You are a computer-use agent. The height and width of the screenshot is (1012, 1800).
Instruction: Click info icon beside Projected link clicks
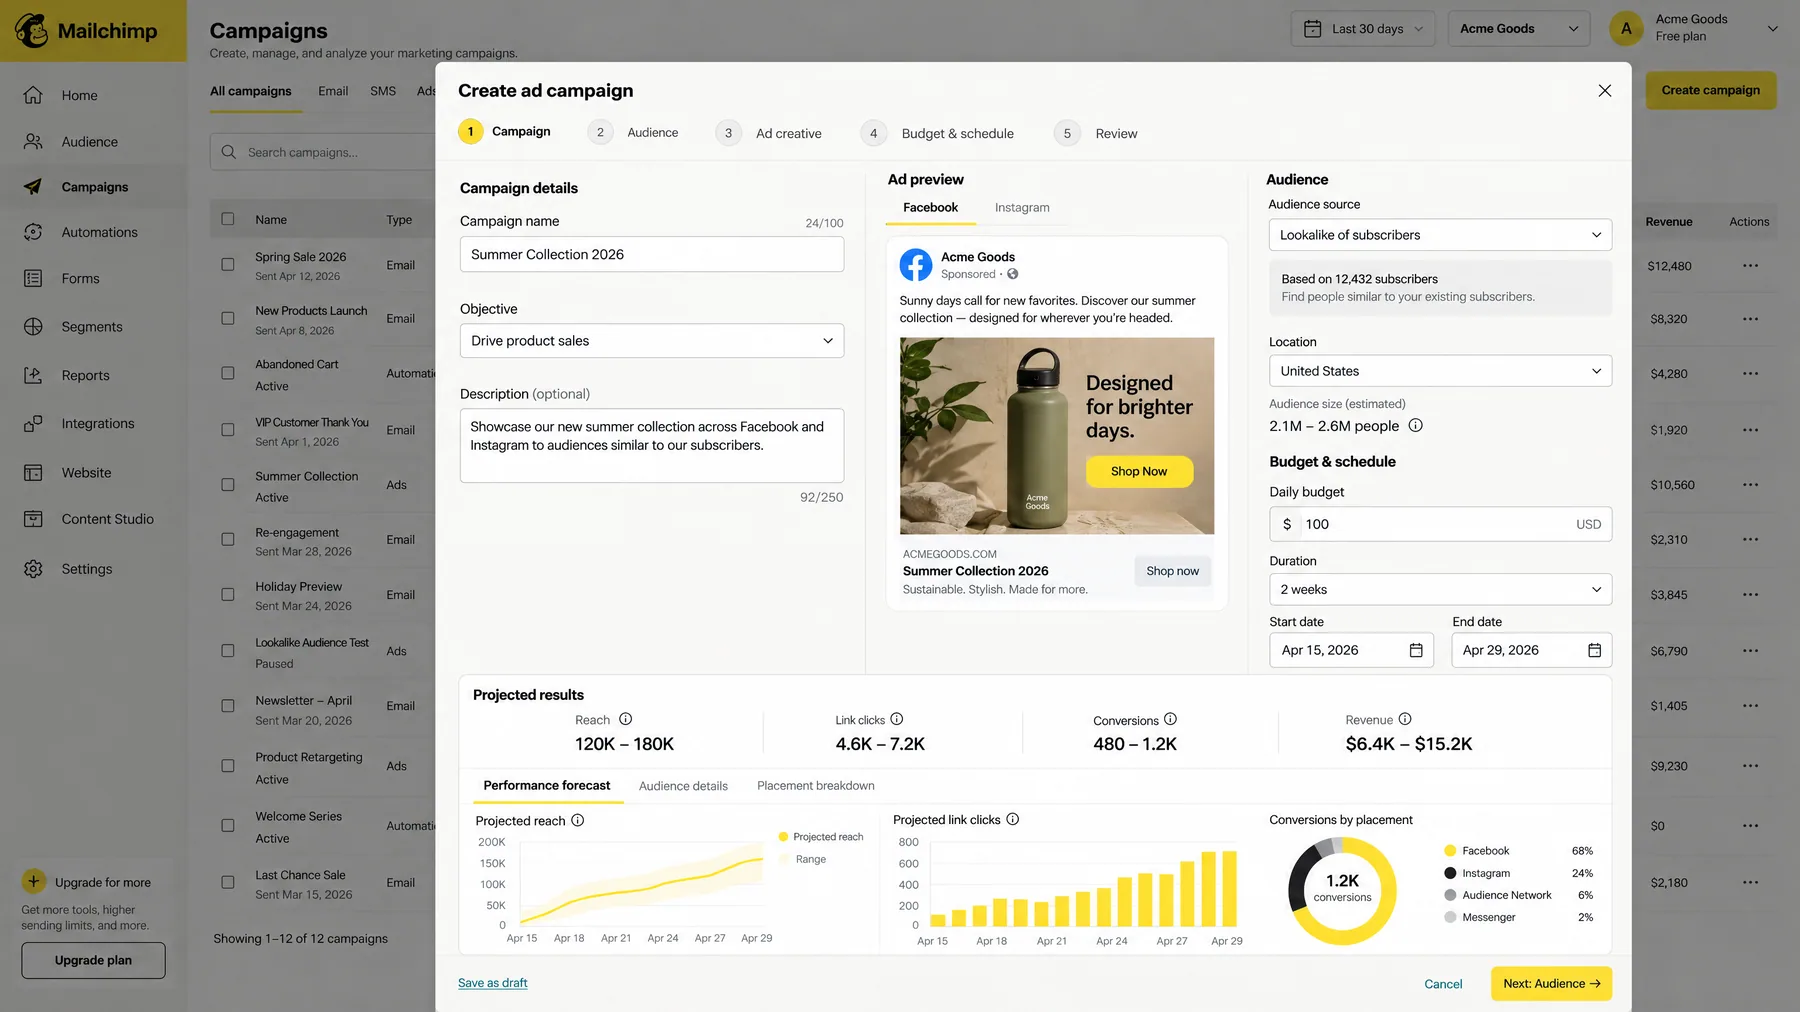(1013, 819)
